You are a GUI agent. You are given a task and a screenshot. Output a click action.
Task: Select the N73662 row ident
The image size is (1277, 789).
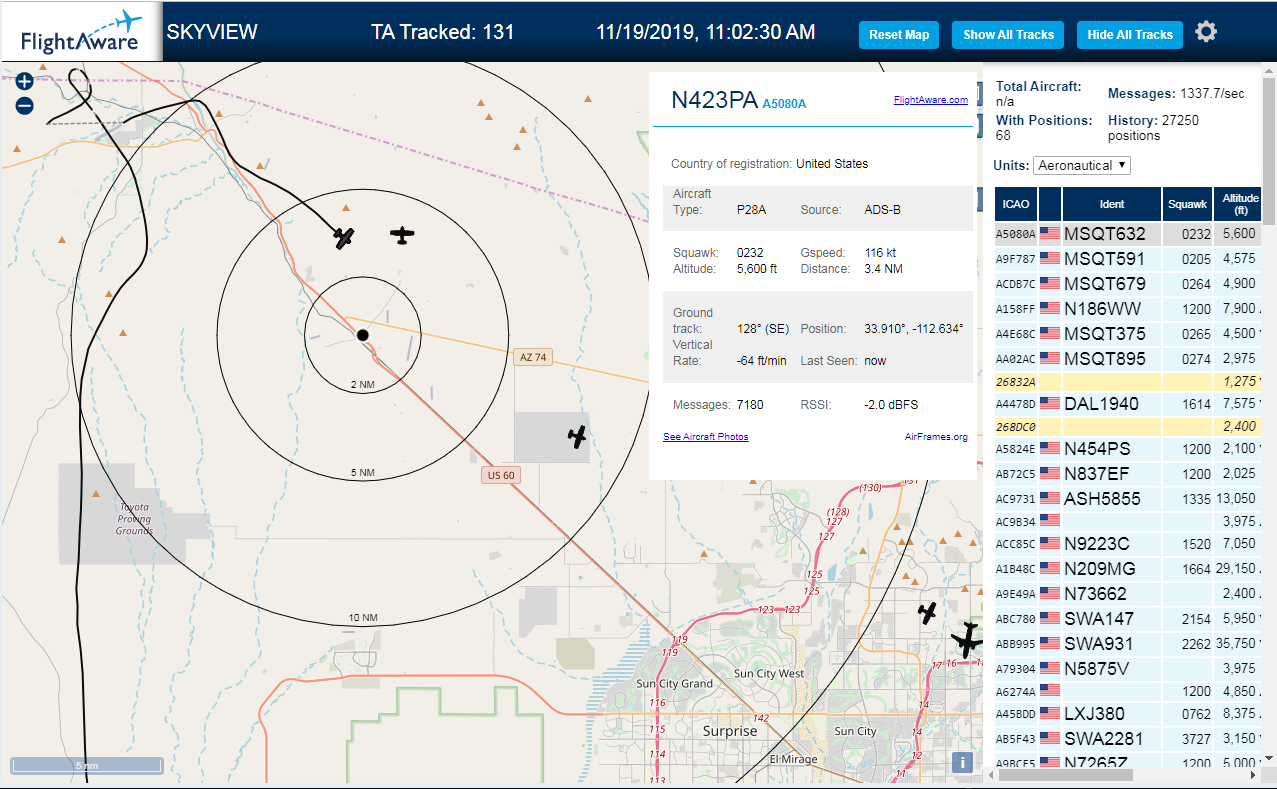[1095, 594]
